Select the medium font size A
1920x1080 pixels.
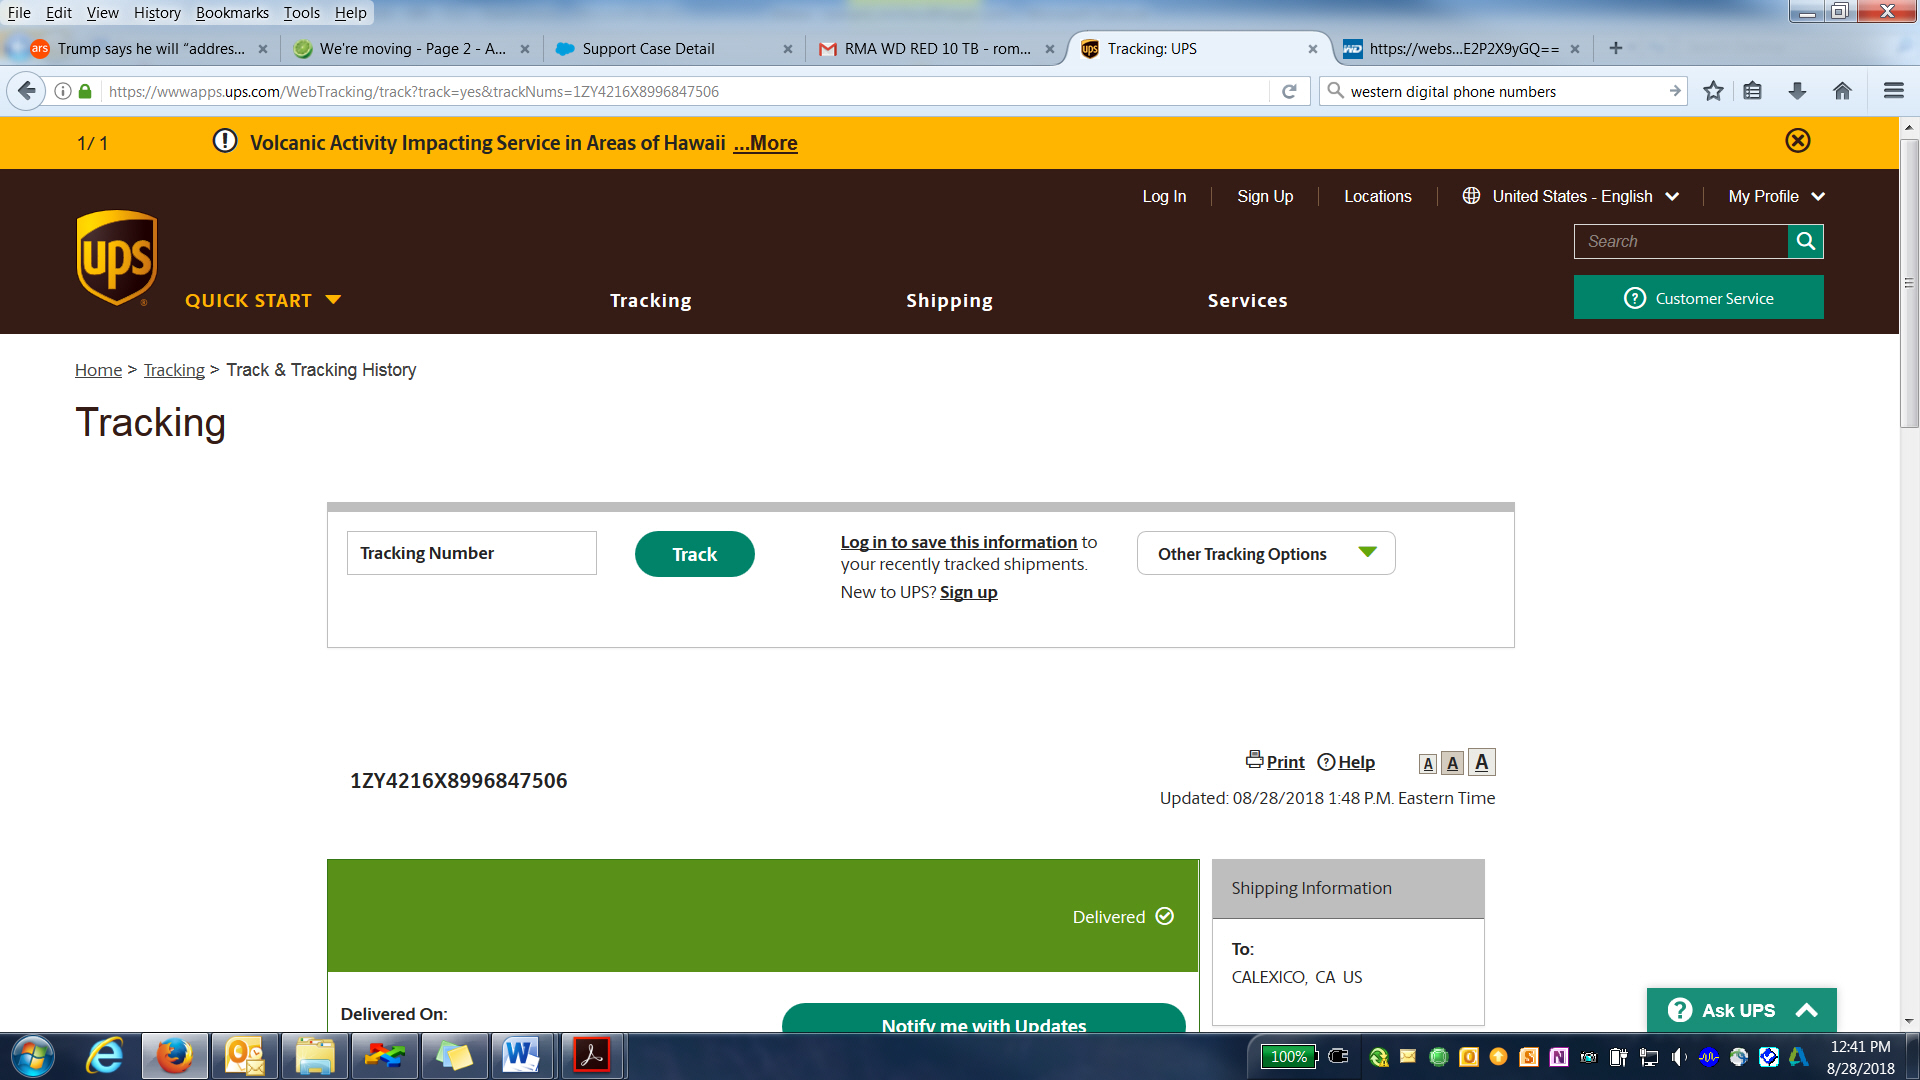tap(1452, 763)
